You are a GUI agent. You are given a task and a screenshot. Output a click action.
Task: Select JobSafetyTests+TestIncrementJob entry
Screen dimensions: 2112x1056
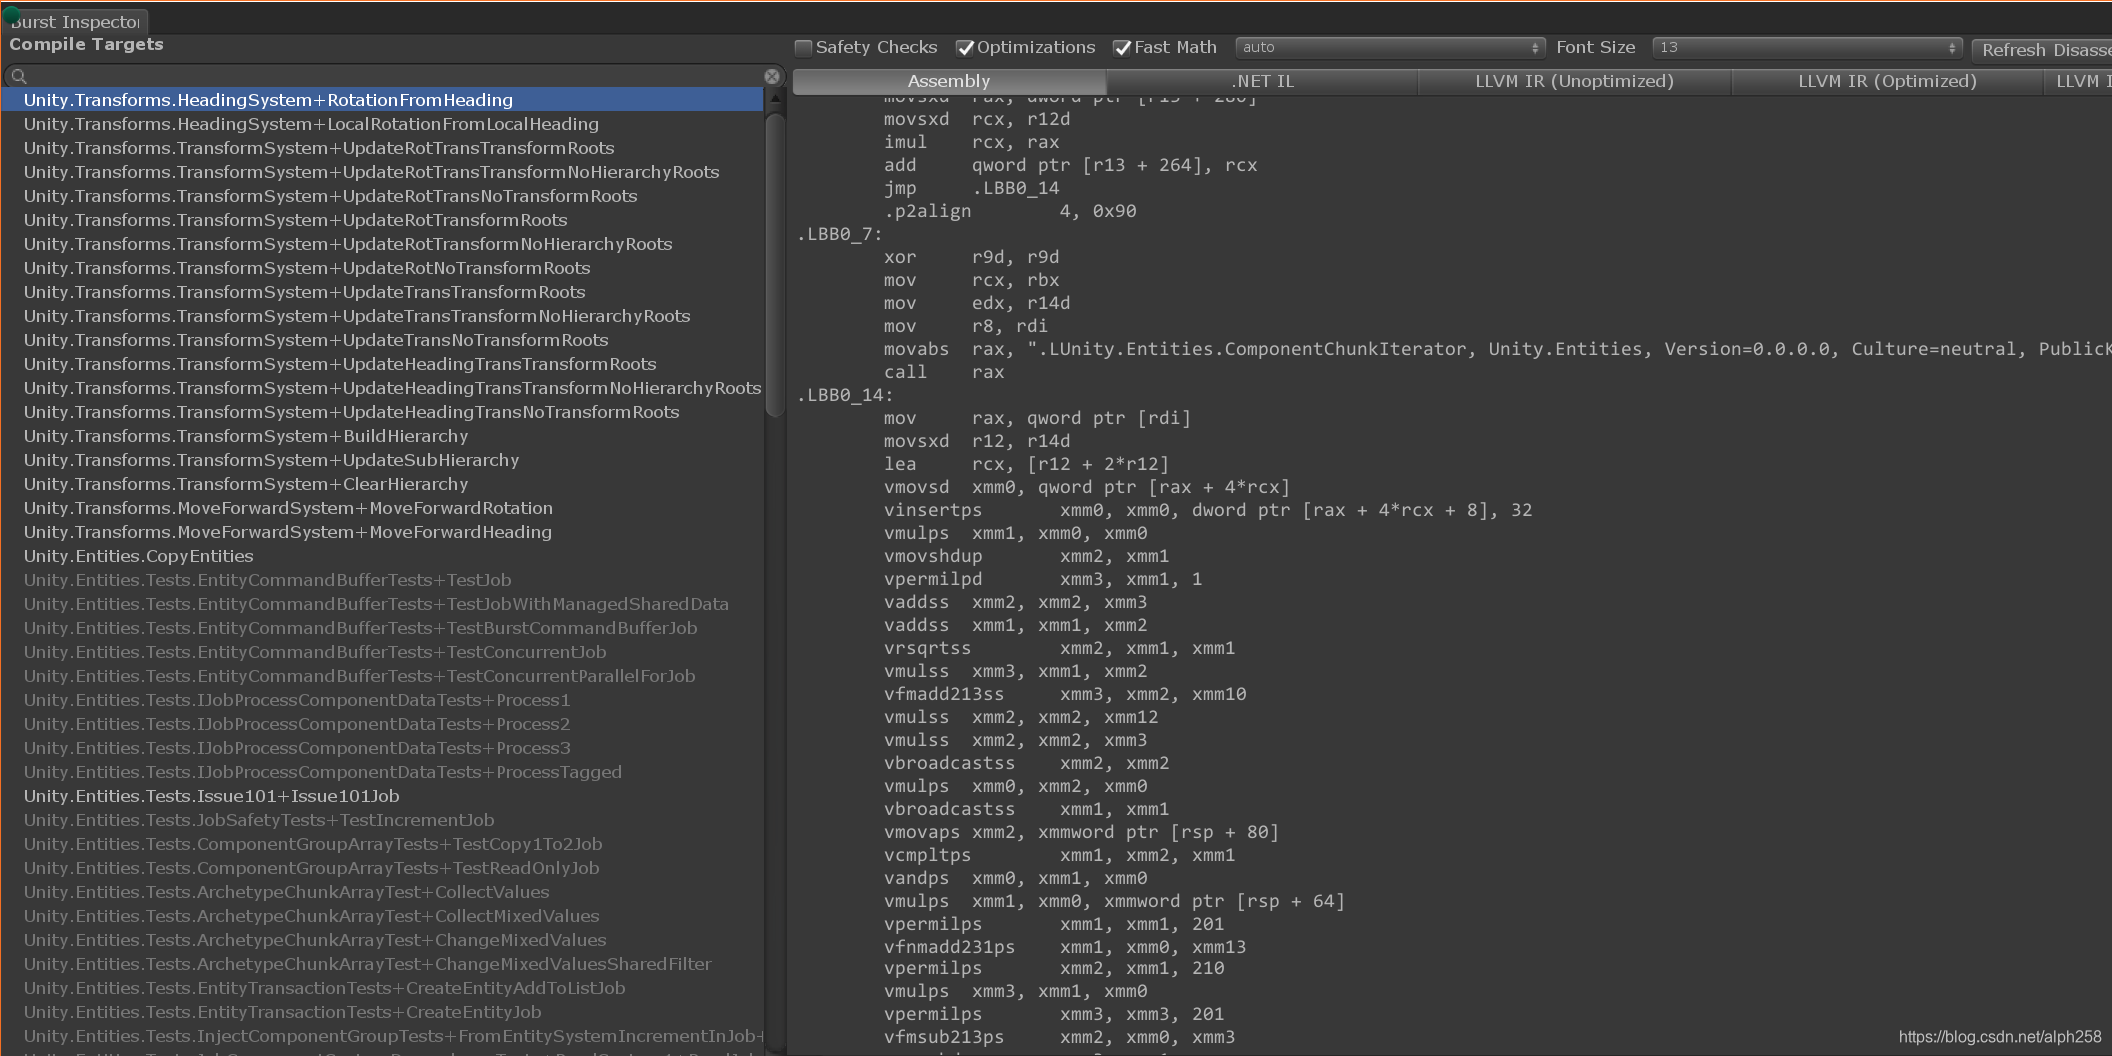coord(382,820)
